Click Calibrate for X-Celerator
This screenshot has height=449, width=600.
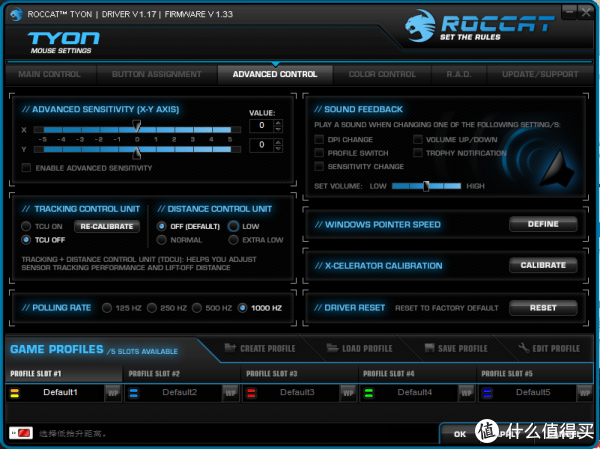point(543,265)
